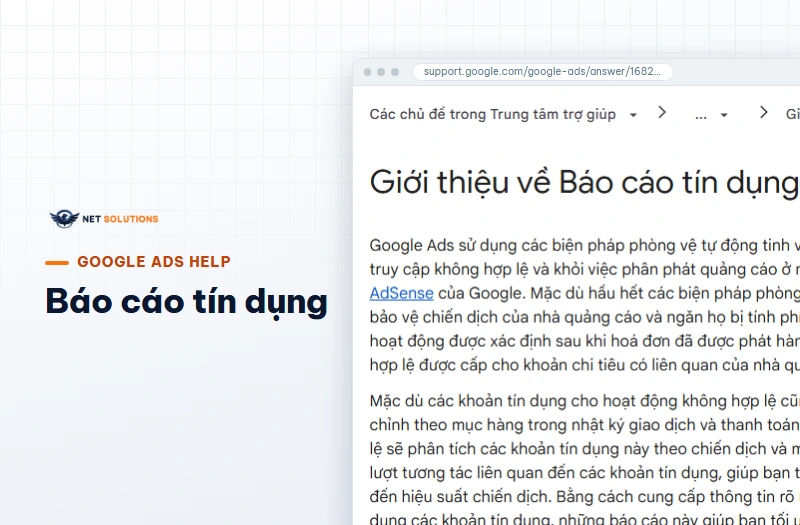Image resolution: width=800 pixels, height=525 pixels.
Task: Click the middle gray window dot
Action: coord(381,72)
